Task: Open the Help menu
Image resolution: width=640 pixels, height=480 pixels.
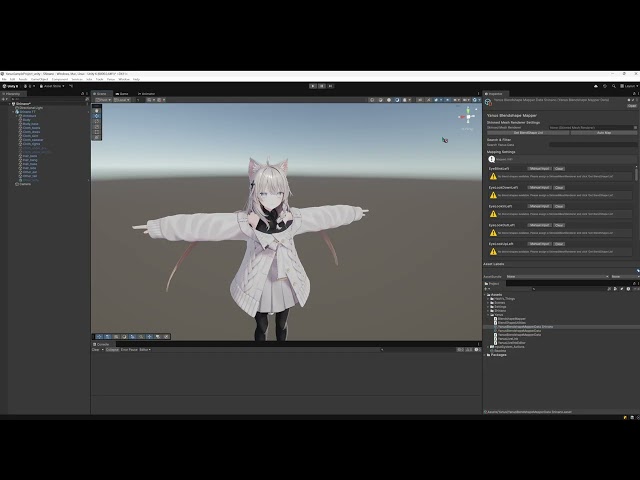Action: click(136, 79)
